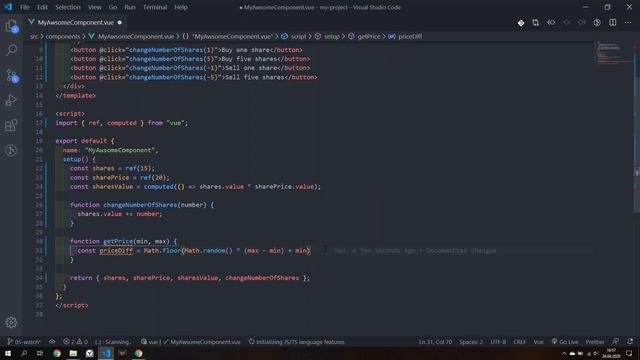Image resolution: width=640 pixels, height=360 pixels.
Task: Open the View menu
Action: point(95,7)
